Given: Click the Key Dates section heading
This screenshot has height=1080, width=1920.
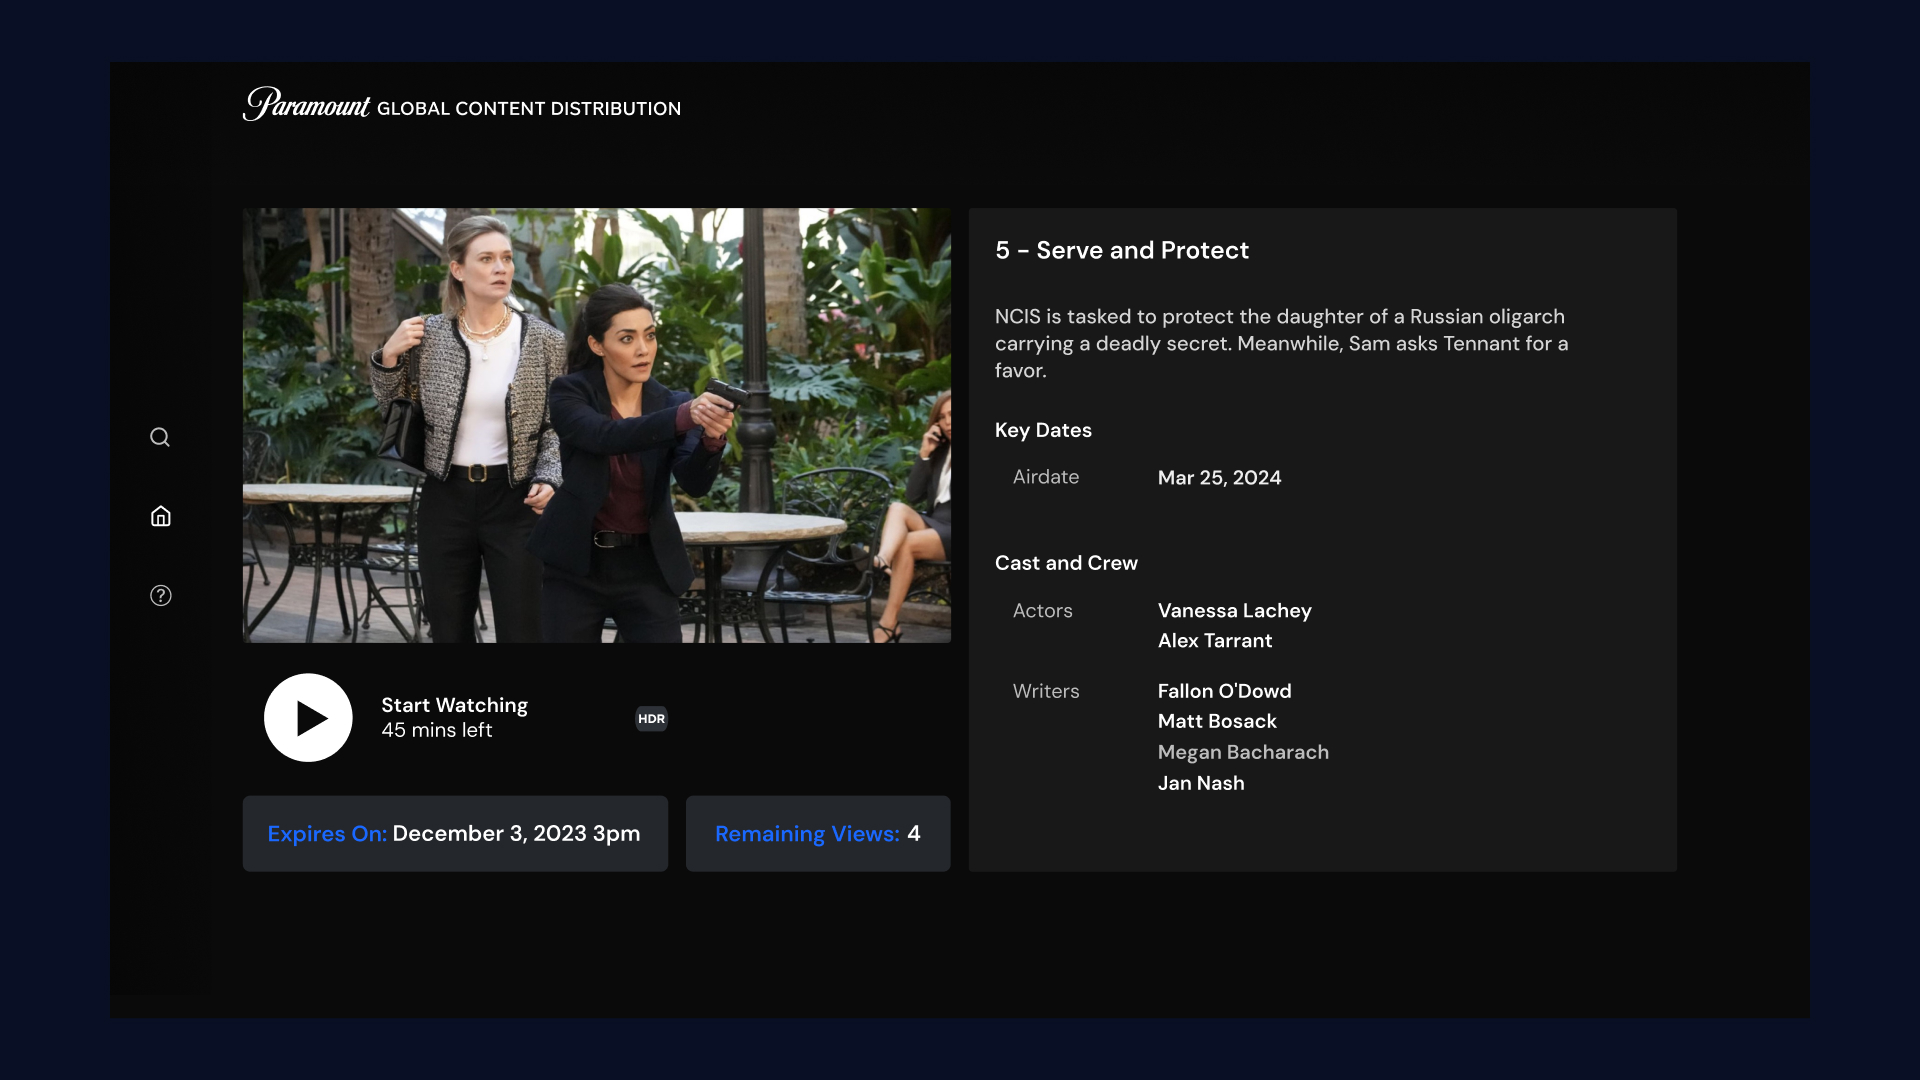Looking at the screenshot, I should pos(1042,430).
